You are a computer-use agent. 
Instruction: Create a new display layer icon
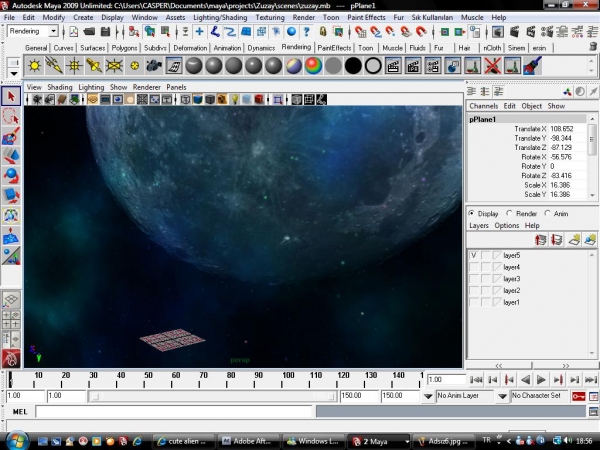574,240
